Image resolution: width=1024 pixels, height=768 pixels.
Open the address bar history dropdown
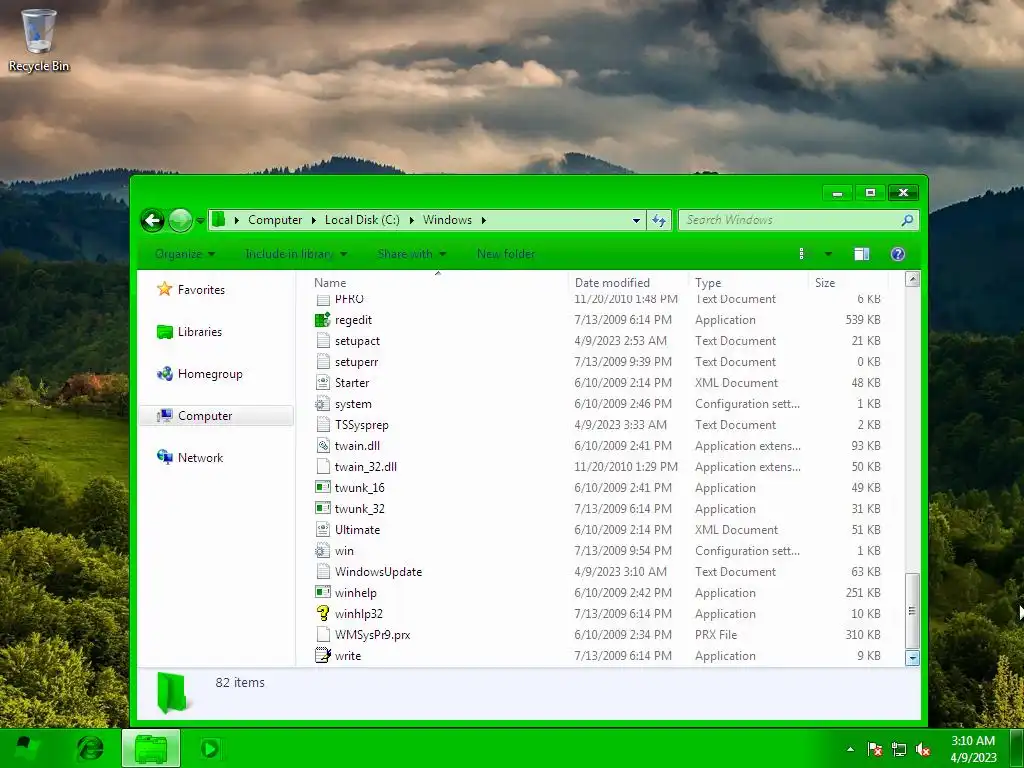coord(636,221)
